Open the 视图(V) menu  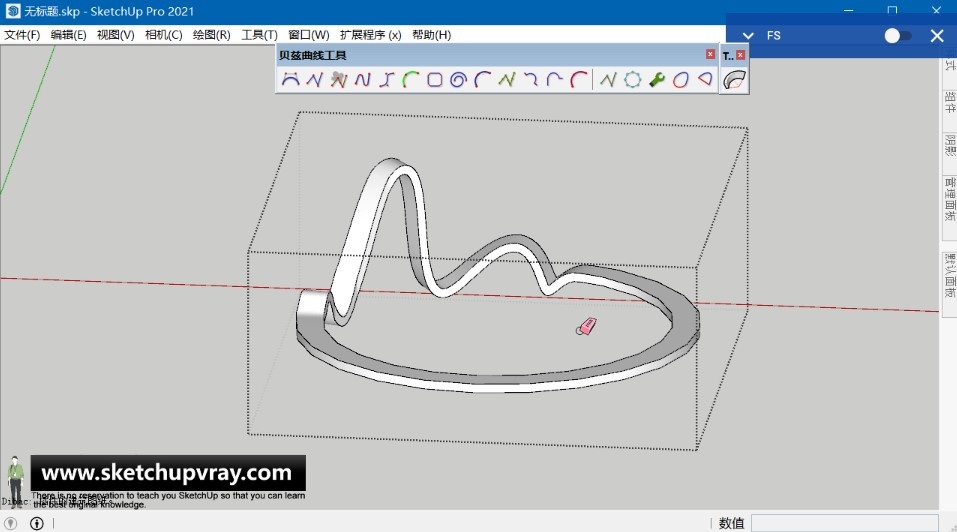pyautogui.click(x=115, y=35)
